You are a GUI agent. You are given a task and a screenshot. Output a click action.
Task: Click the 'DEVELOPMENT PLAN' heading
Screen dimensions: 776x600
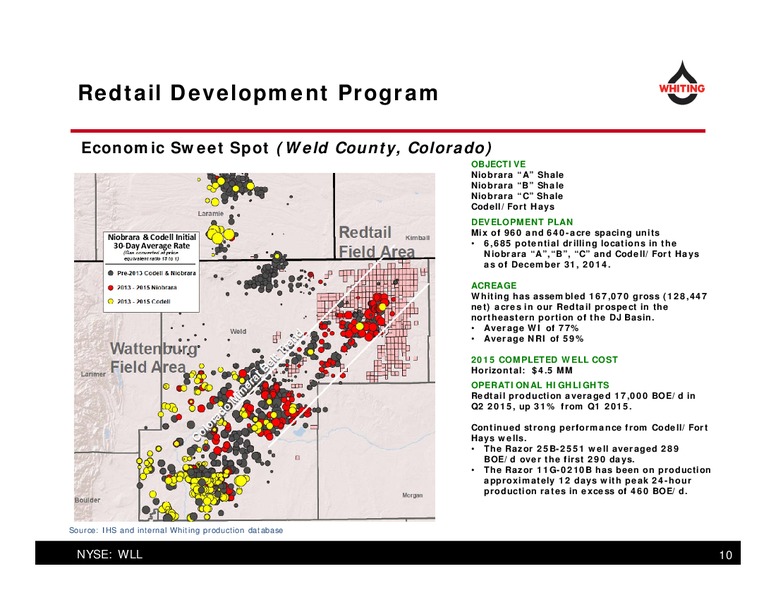[522, 222]
